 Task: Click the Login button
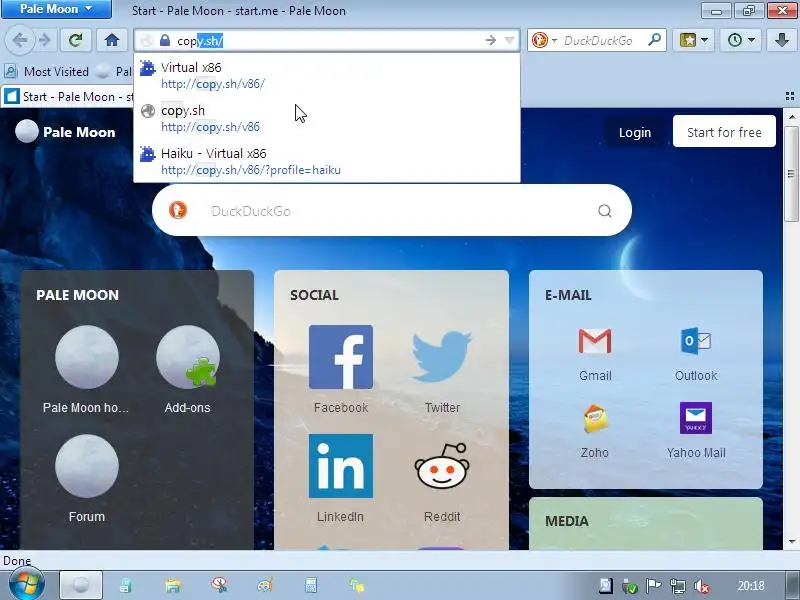(x=635, y=132)
